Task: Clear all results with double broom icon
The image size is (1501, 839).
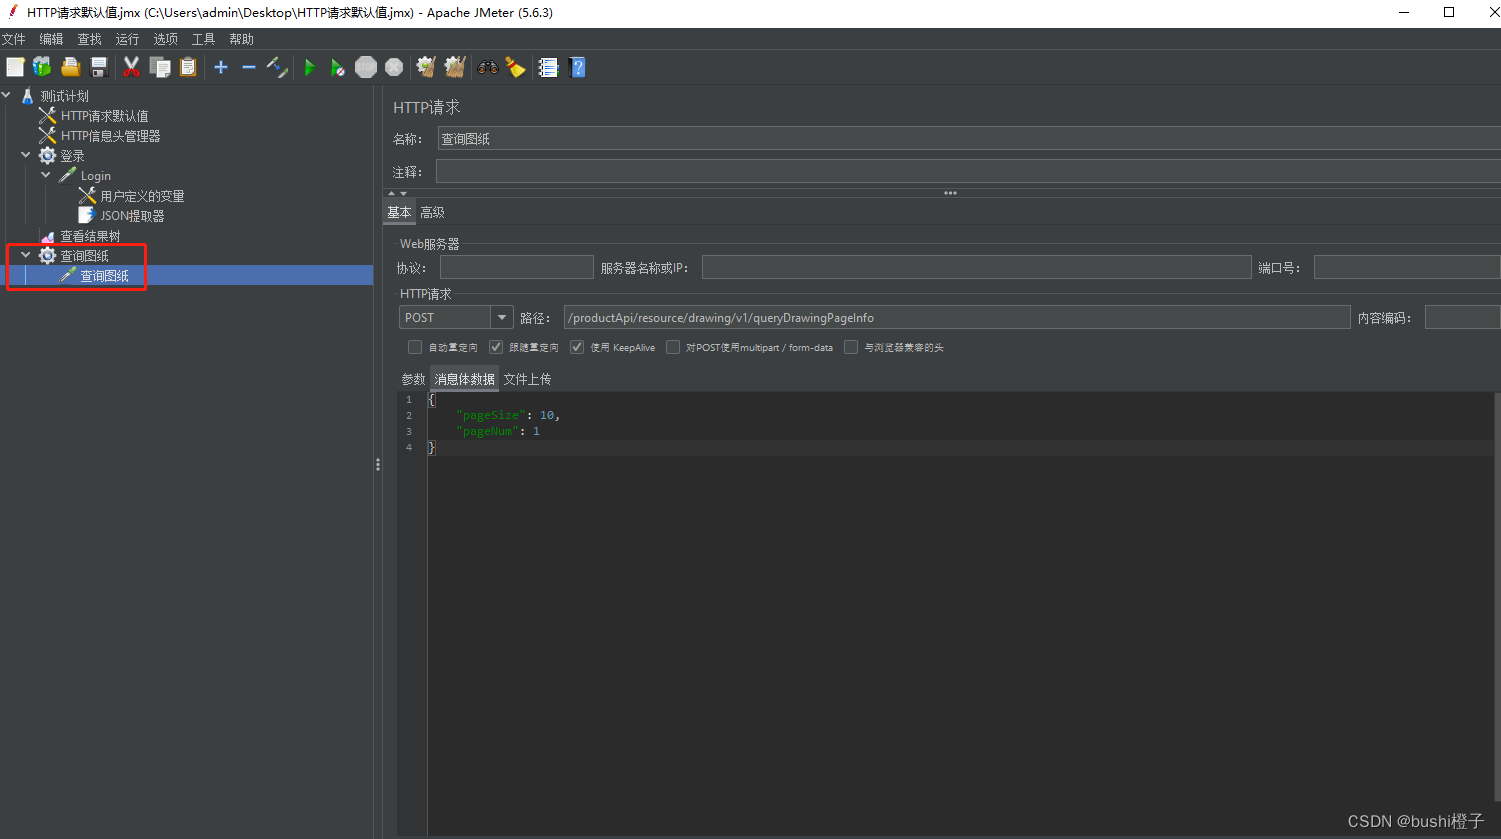Action: 455,67
